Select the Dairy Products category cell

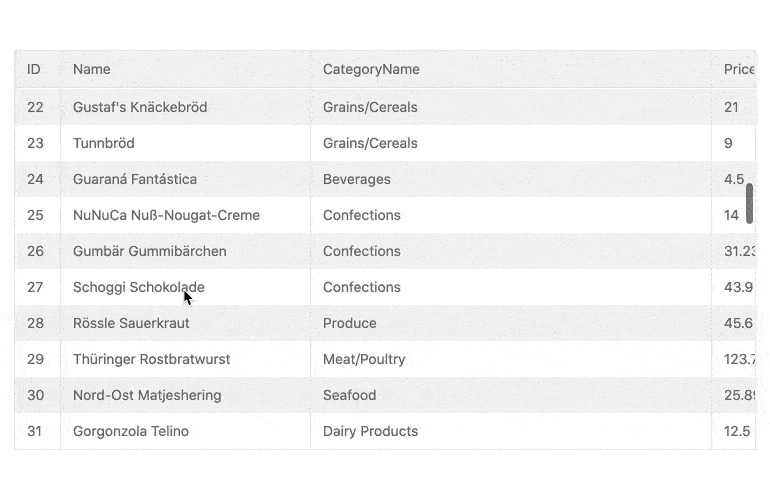click(370, 431)
